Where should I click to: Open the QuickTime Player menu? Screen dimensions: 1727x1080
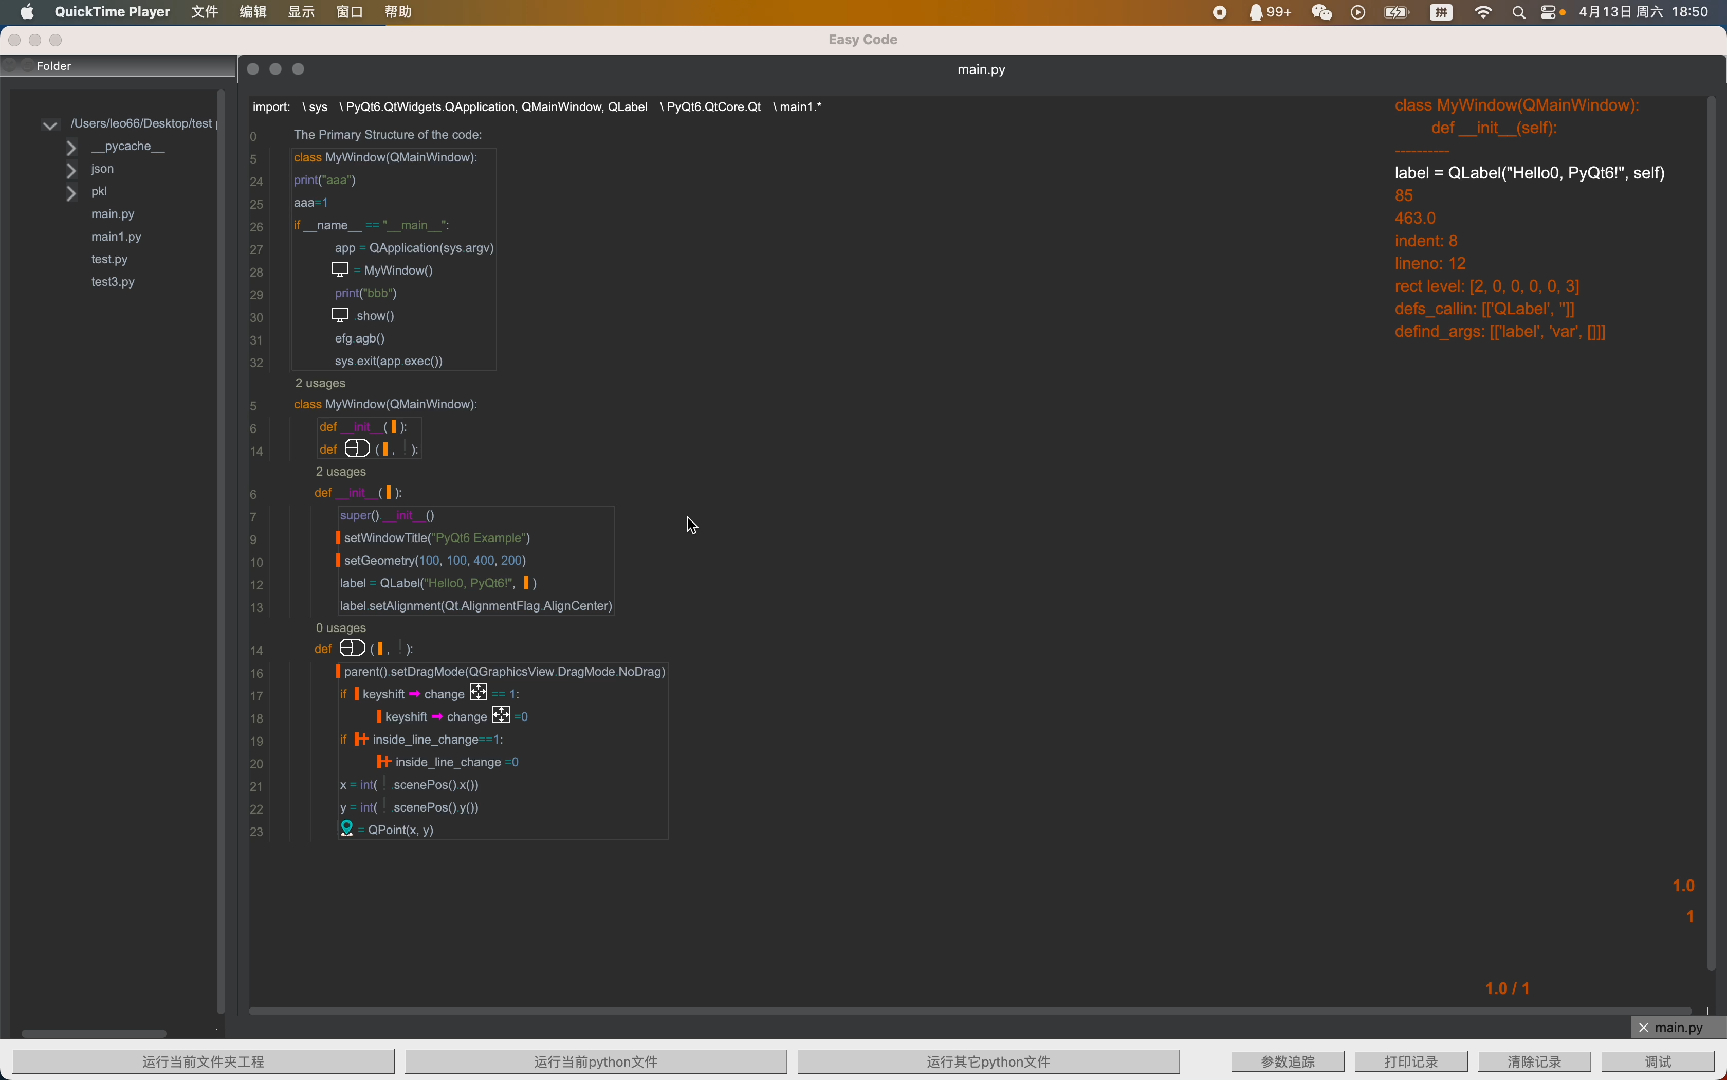coord(112,12)
